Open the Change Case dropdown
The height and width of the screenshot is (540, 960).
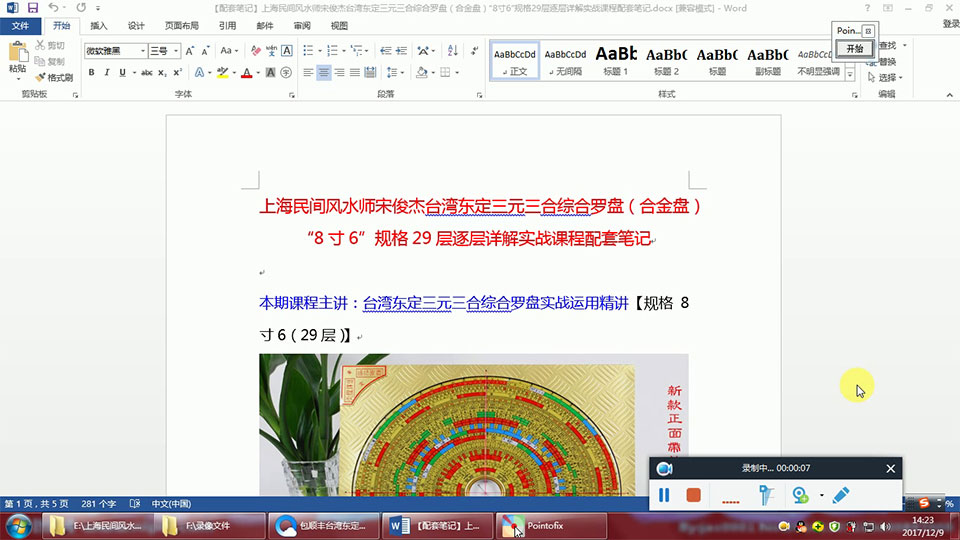point(229,51)
